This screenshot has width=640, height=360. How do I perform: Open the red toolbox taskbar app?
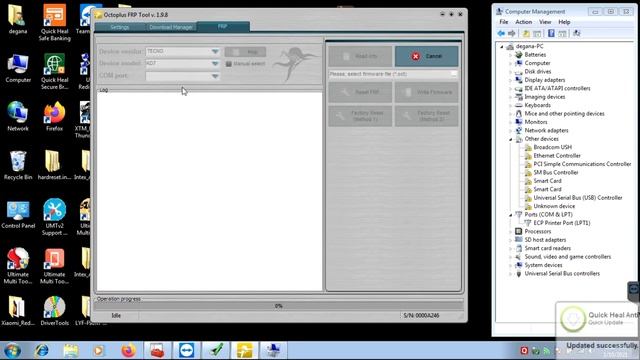(157, 351)
